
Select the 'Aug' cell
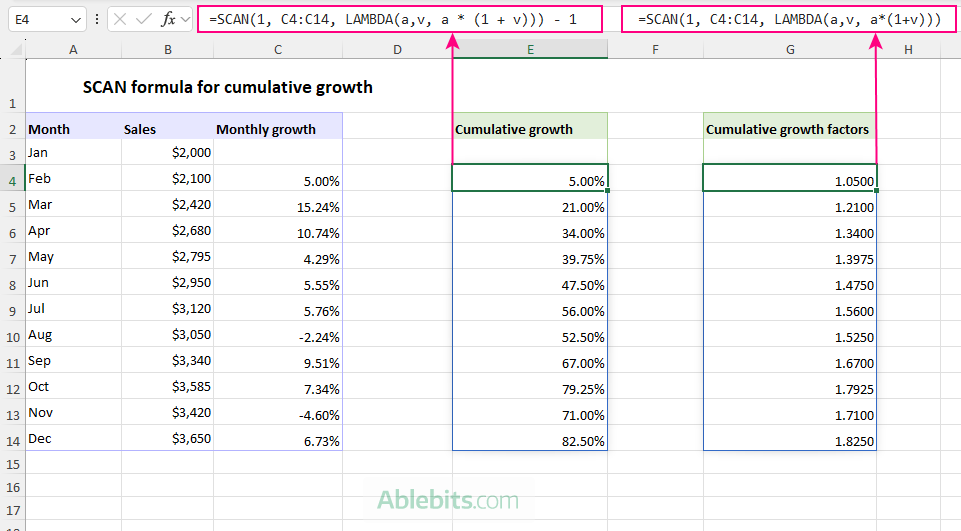[x=74, y=334]
